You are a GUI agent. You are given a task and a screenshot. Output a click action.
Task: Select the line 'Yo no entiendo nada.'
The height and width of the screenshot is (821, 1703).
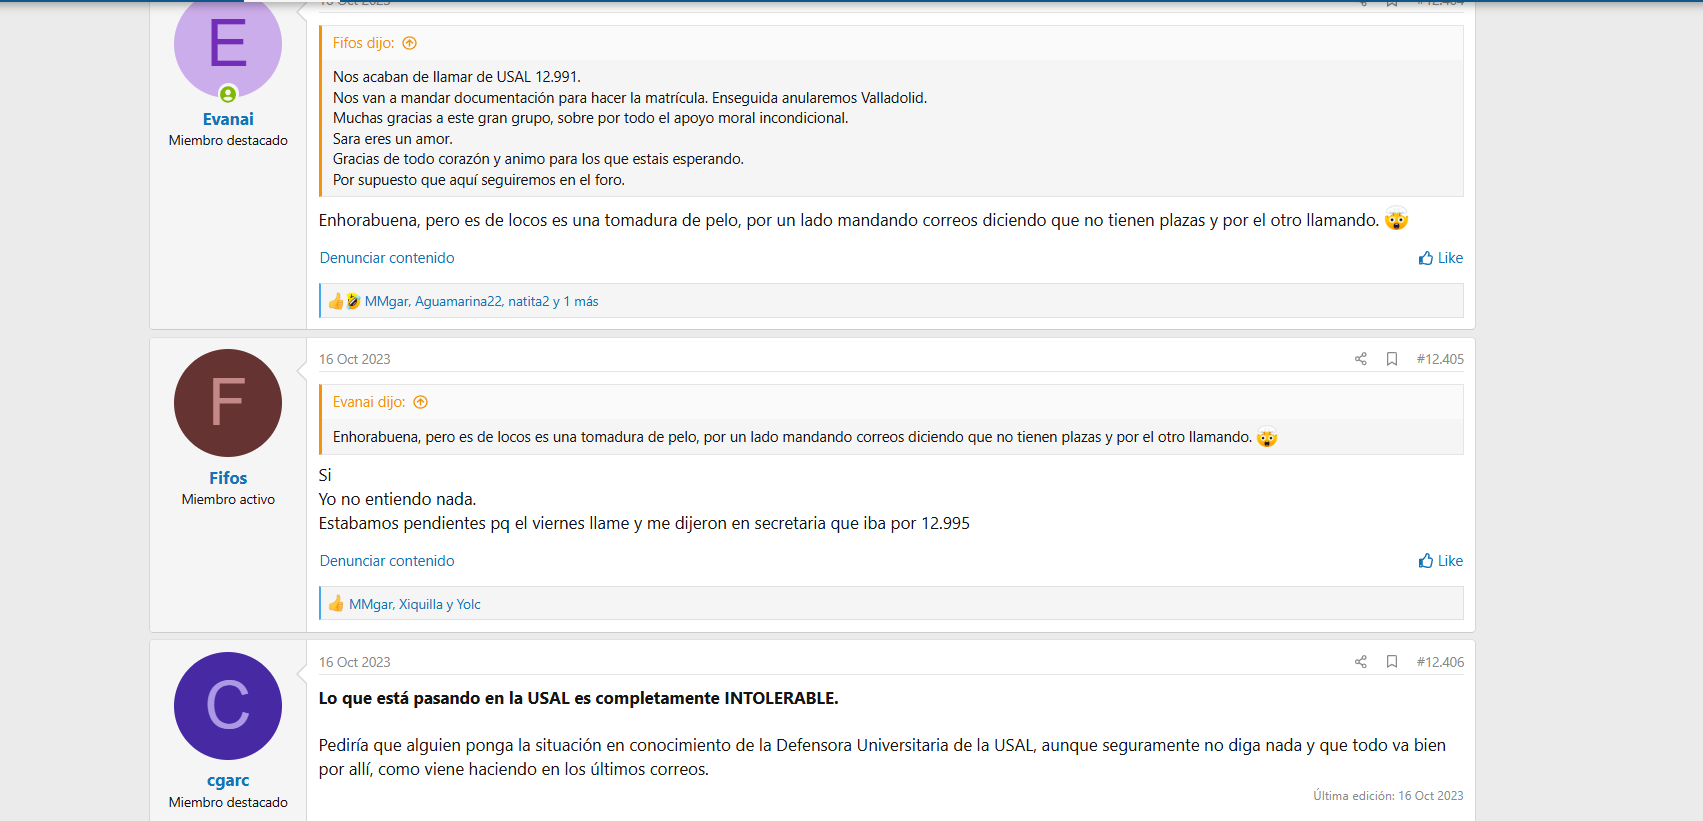(x=398, y=499)
